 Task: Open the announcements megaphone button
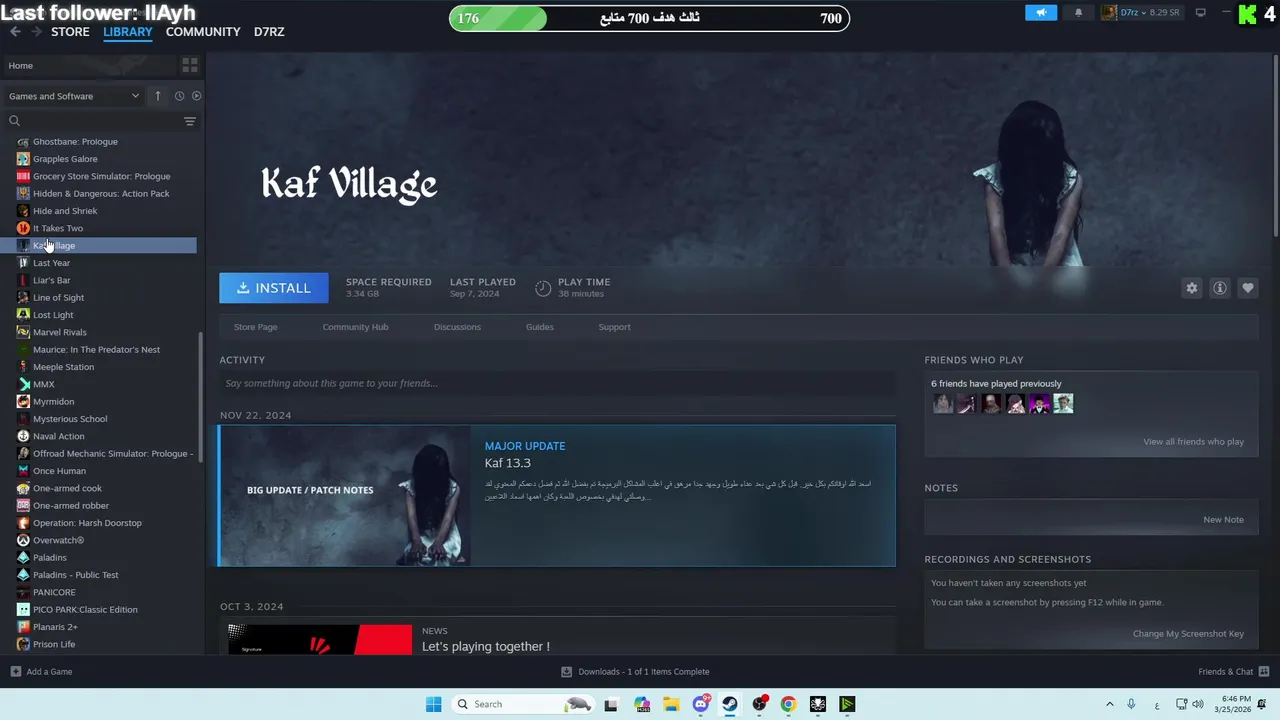point(1041,13)
